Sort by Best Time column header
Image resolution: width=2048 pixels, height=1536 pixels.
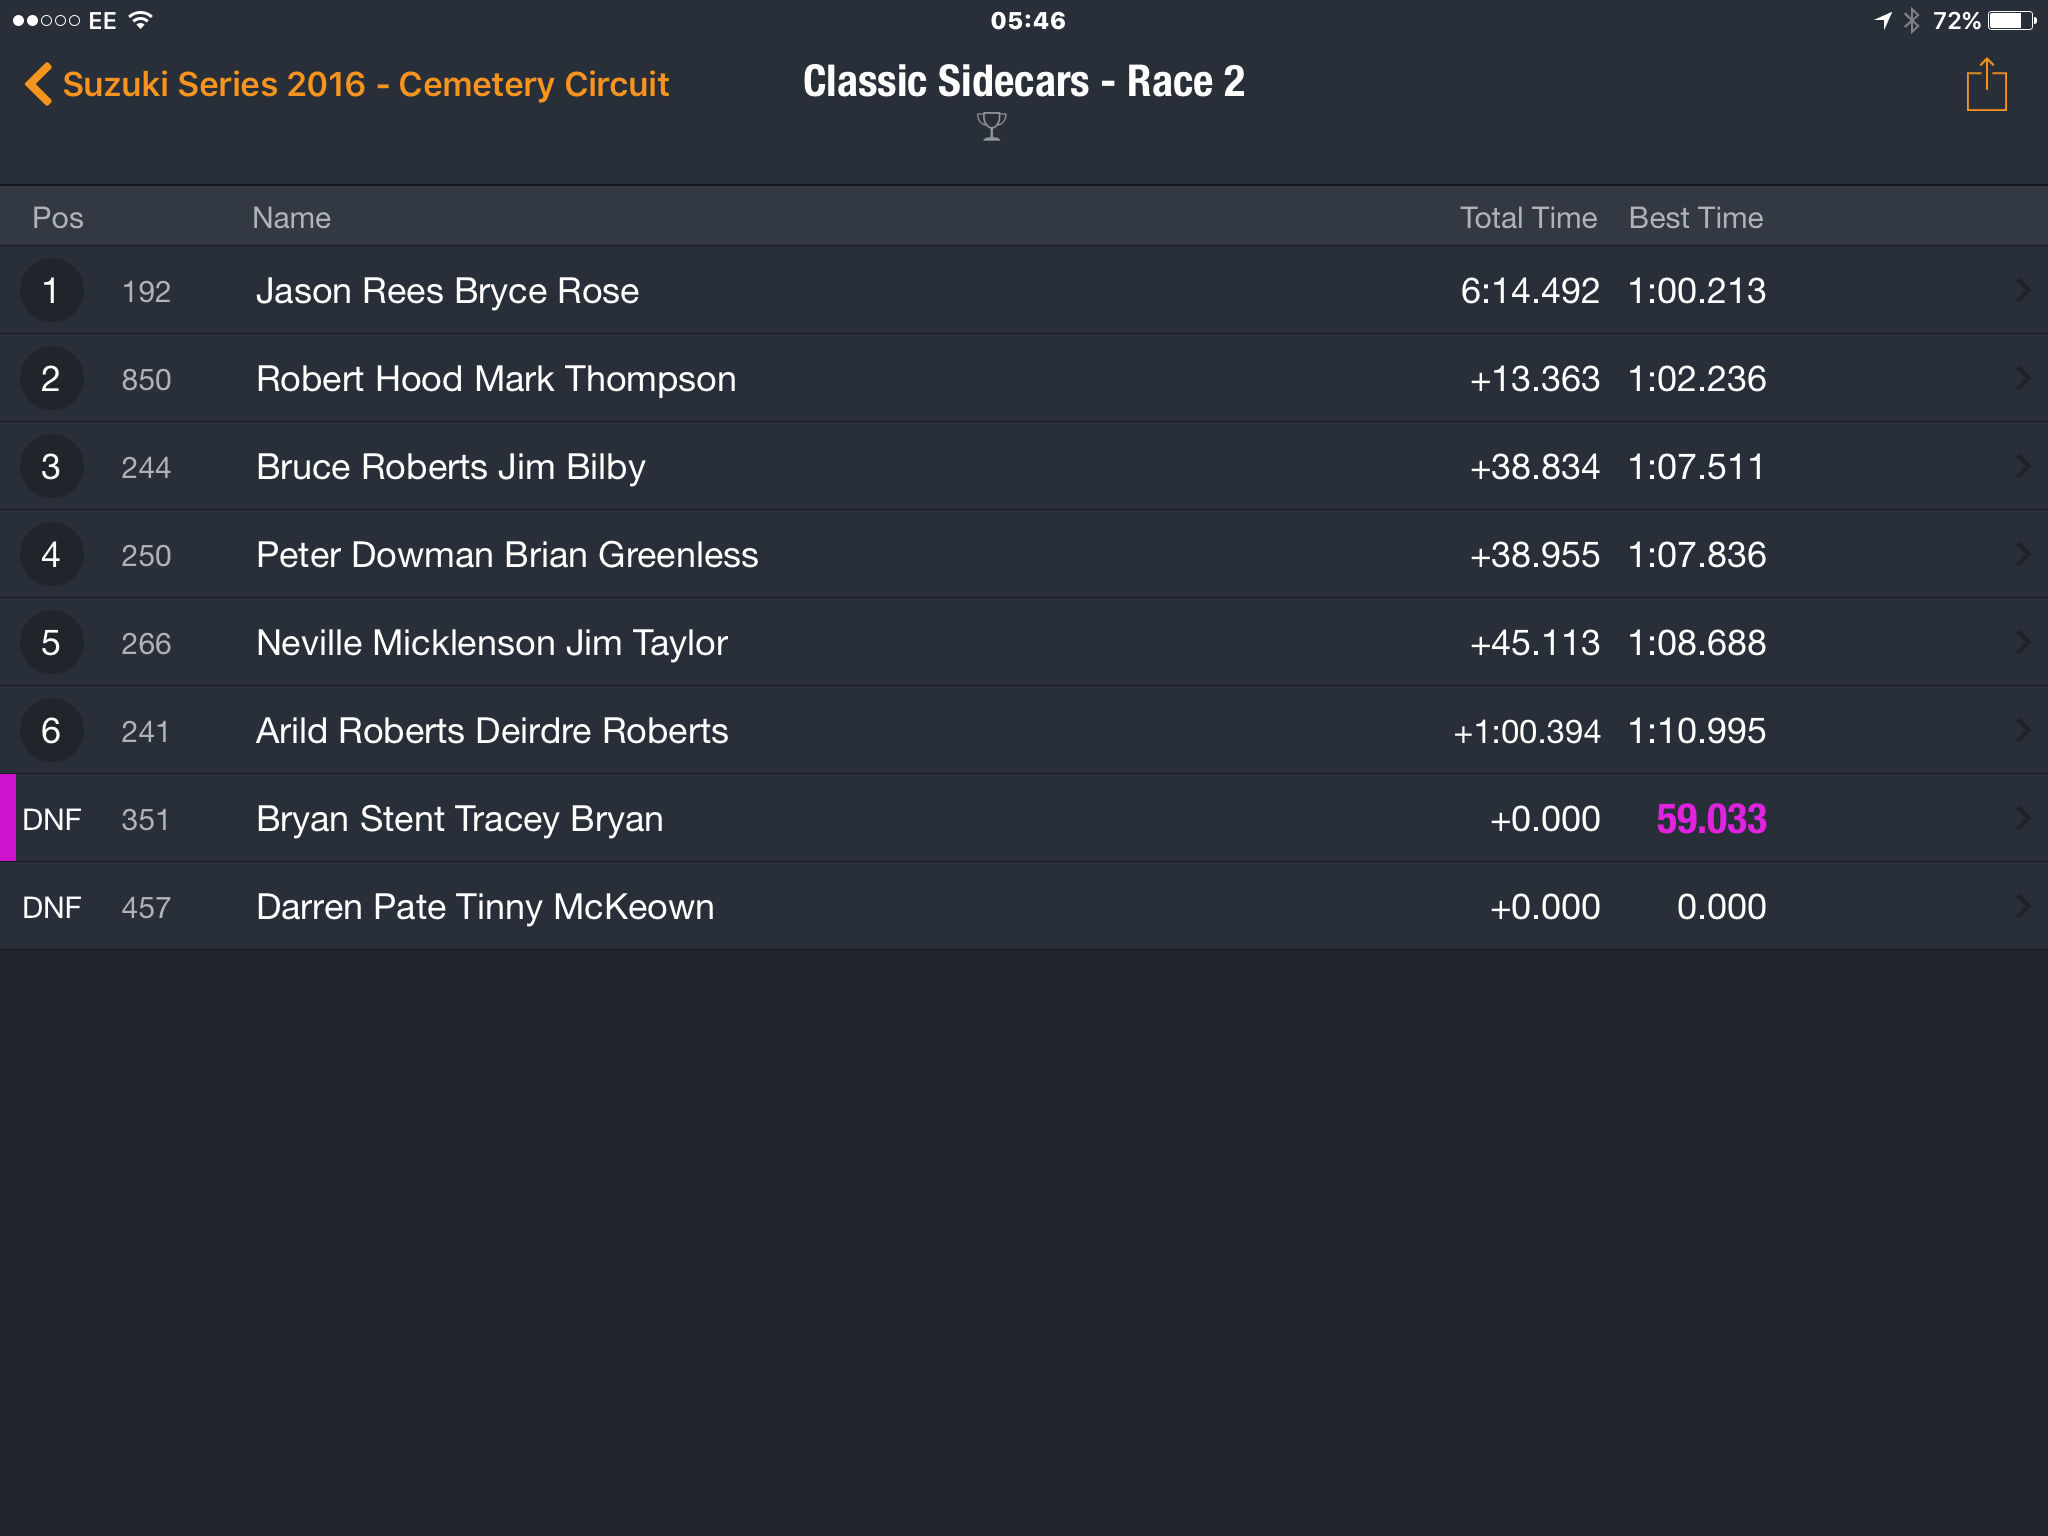[1696, 217]
